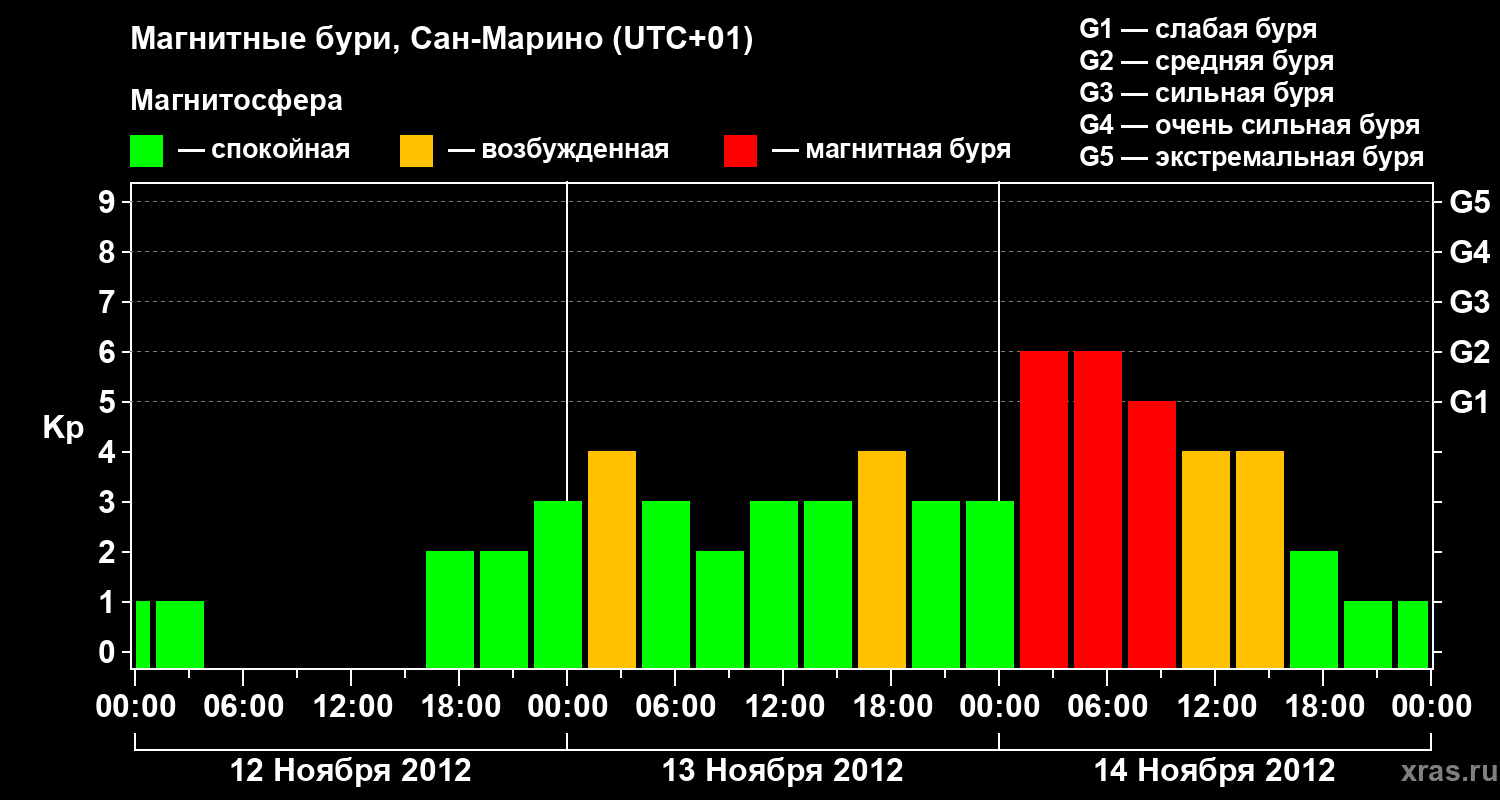Click the green Kp 2 bar on 14 November

tap(1314, 610)
